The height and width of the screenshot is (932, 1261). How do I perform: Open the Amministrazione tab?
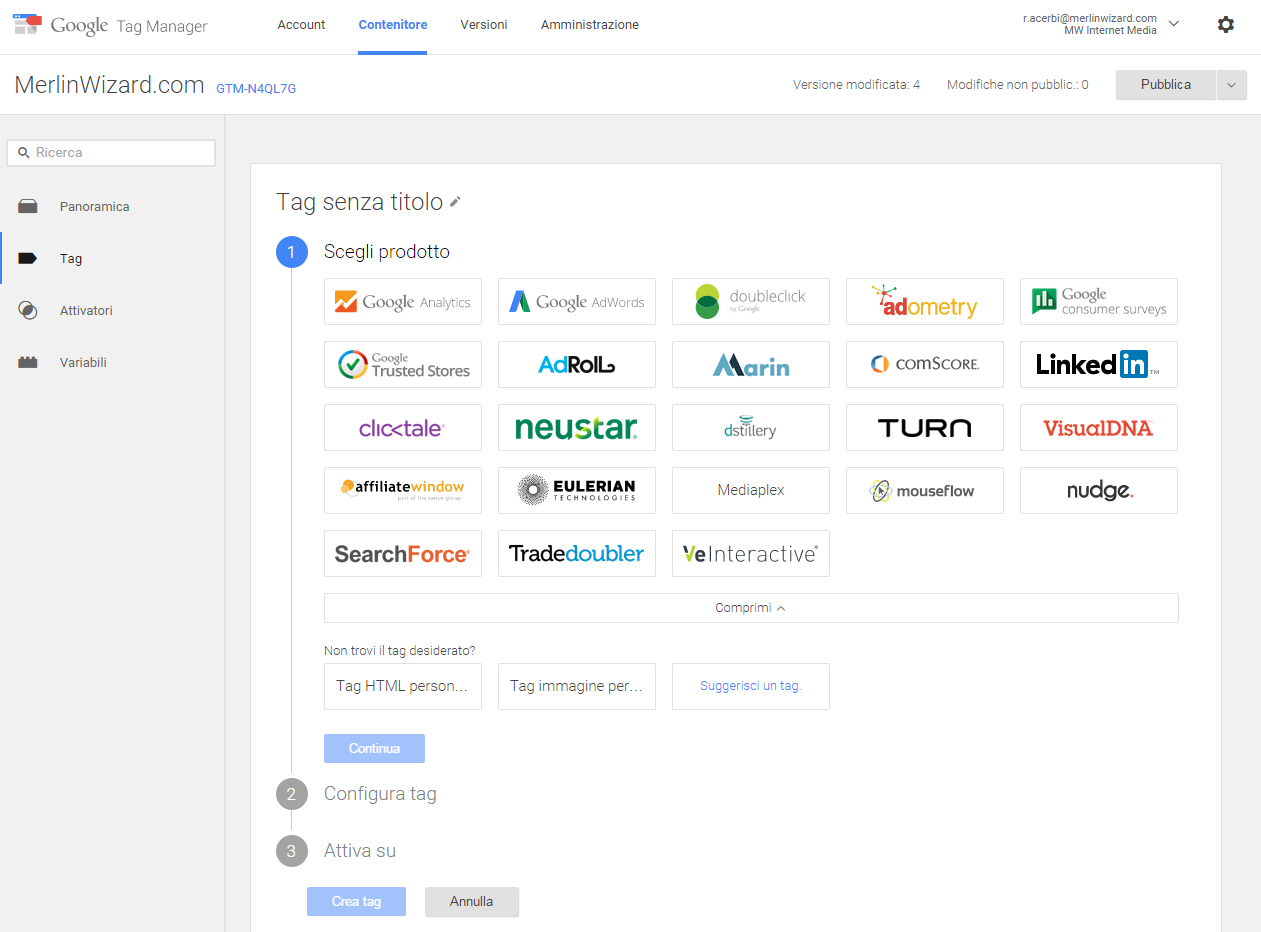[590, 25]
